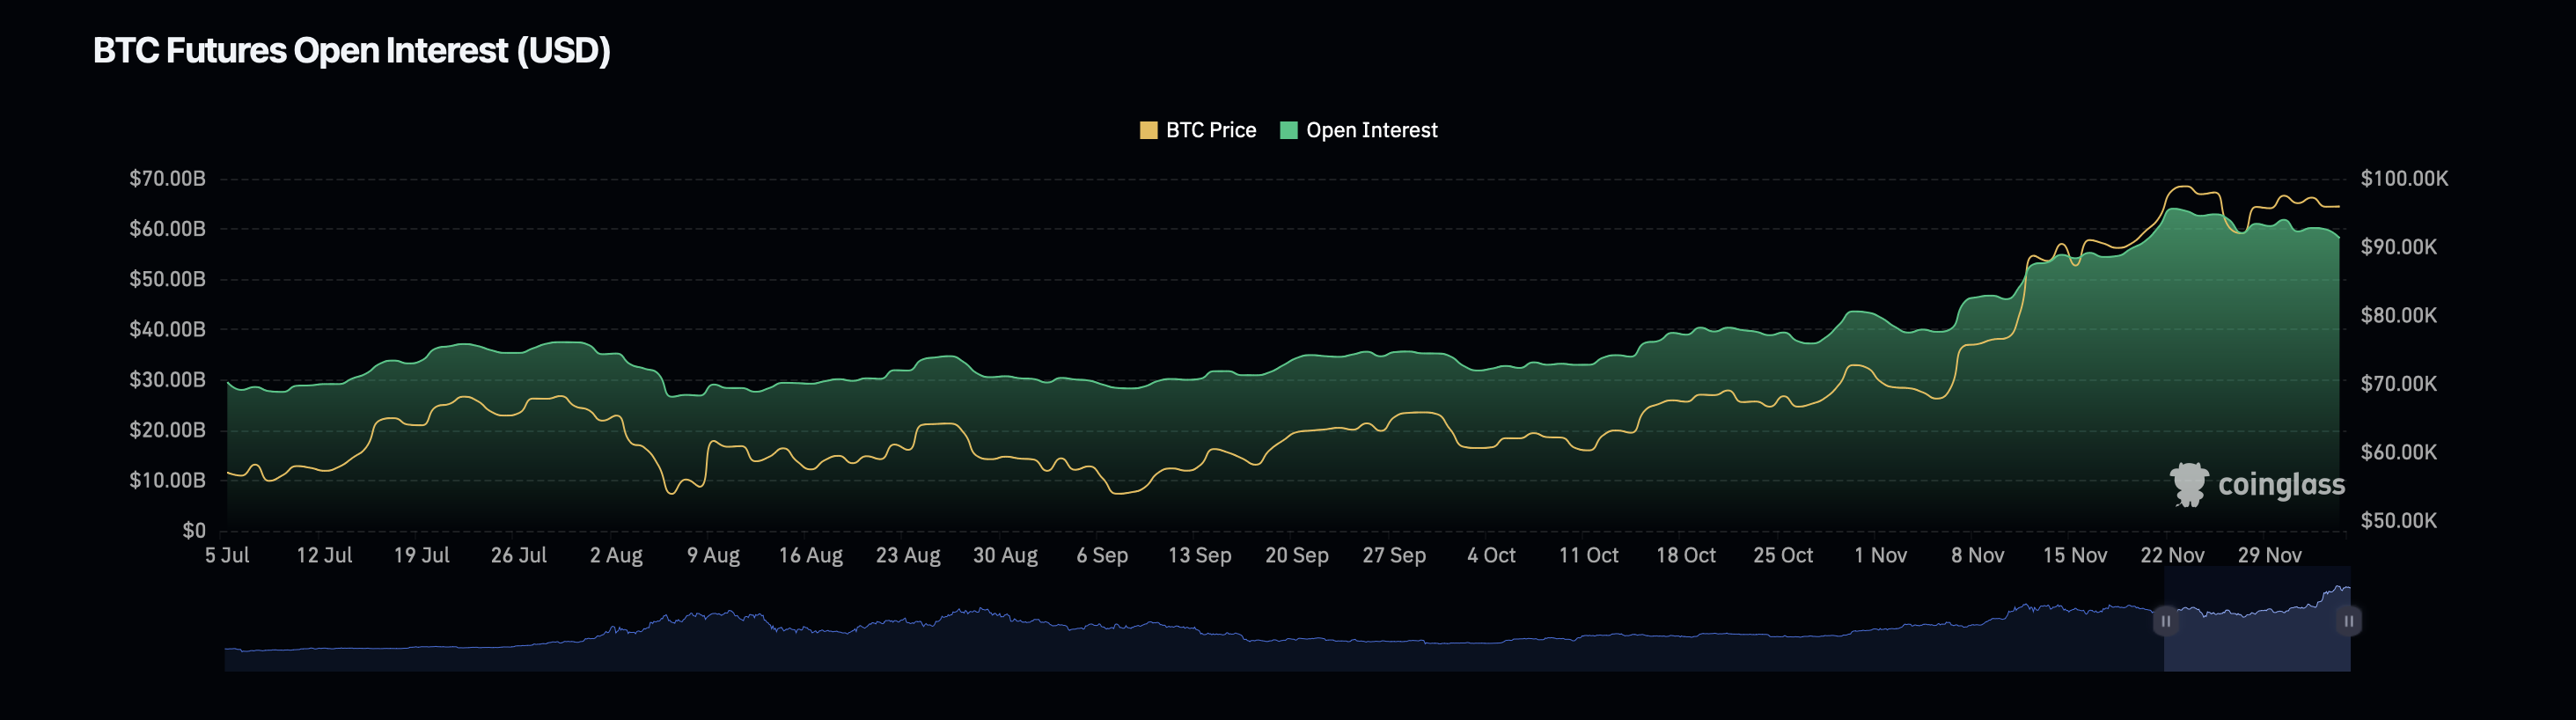Click the $60.00K right axis label
The image size is (2576, 720).
[2398, 452]
